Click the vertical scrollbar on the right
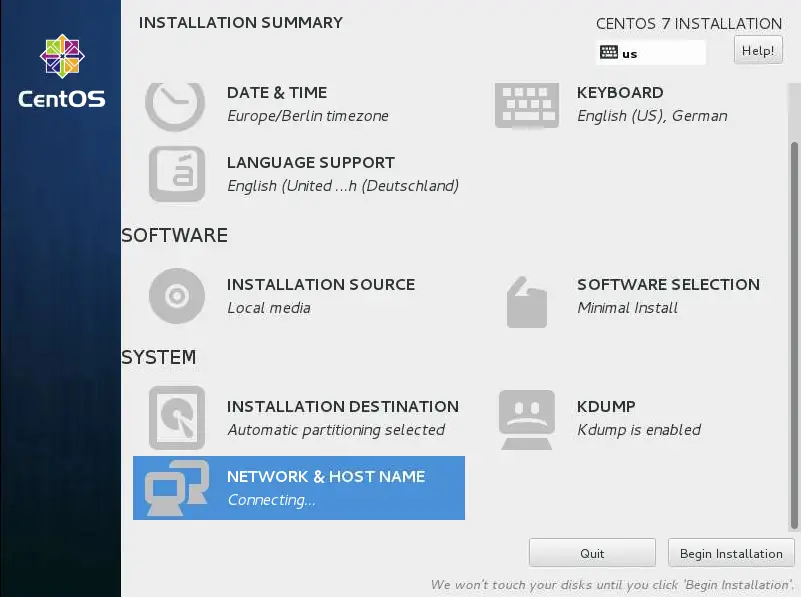The width and height of the screenshot is (801, 597). (x=794, y=336)
